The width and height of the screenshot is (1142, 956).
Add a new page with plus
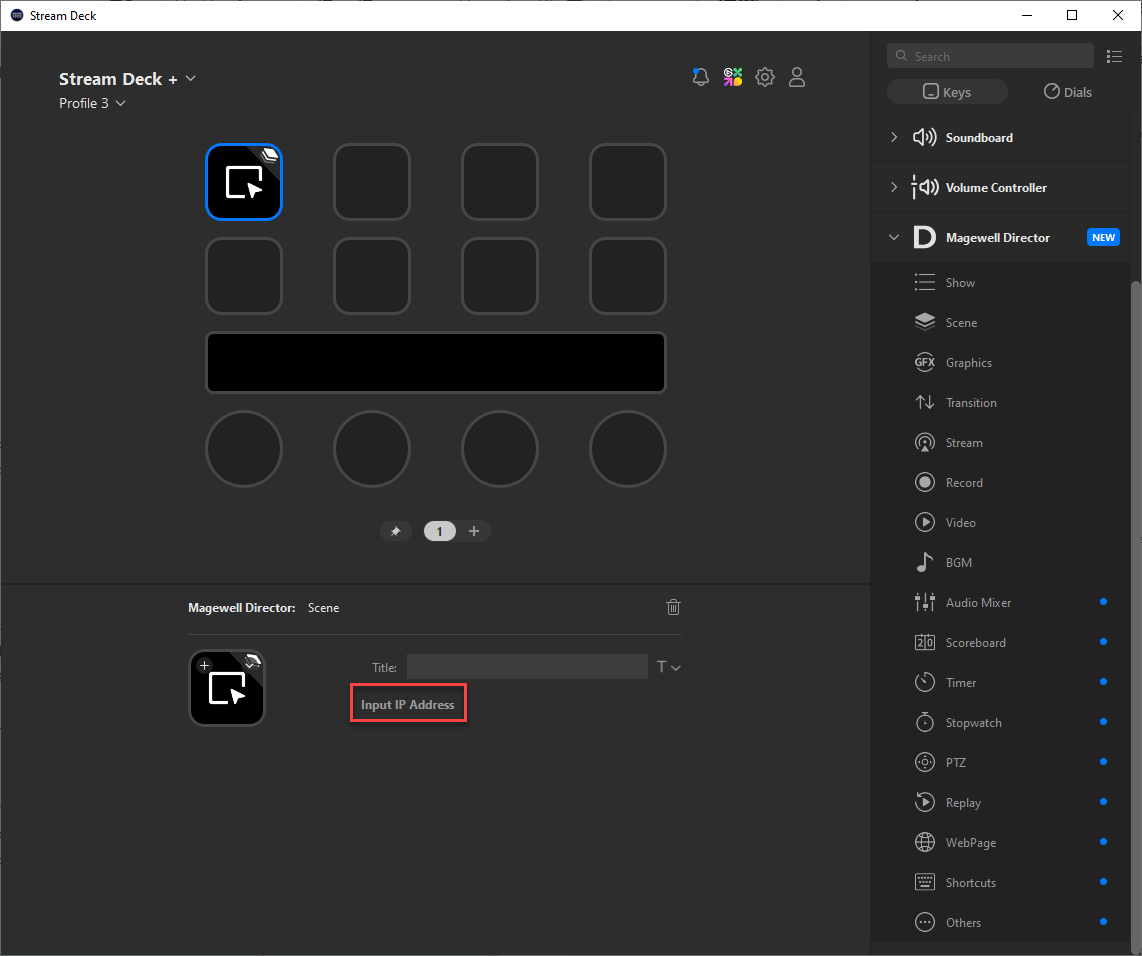pyautogui.click(x=474, y=532)
